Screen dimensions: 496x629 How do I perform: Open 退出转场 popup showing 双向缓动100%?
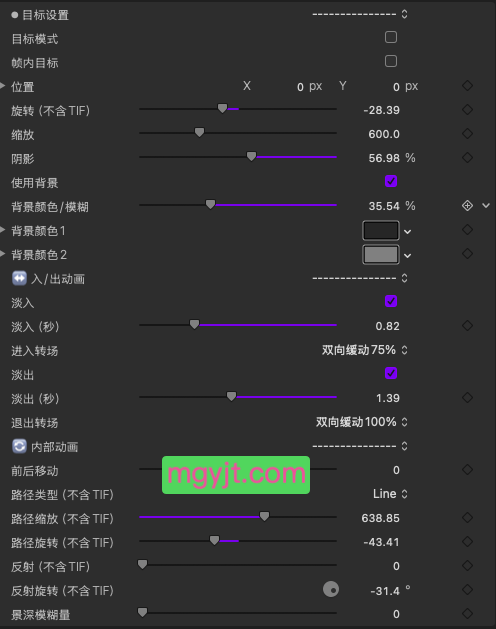click(x=362, y=422)
